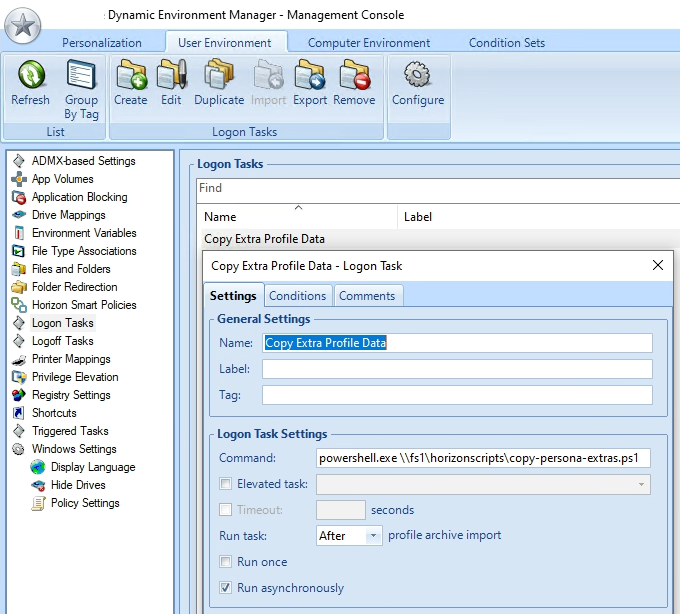Click the Files and Folders icon
This screenshot has height=614, width=680.
19,269
